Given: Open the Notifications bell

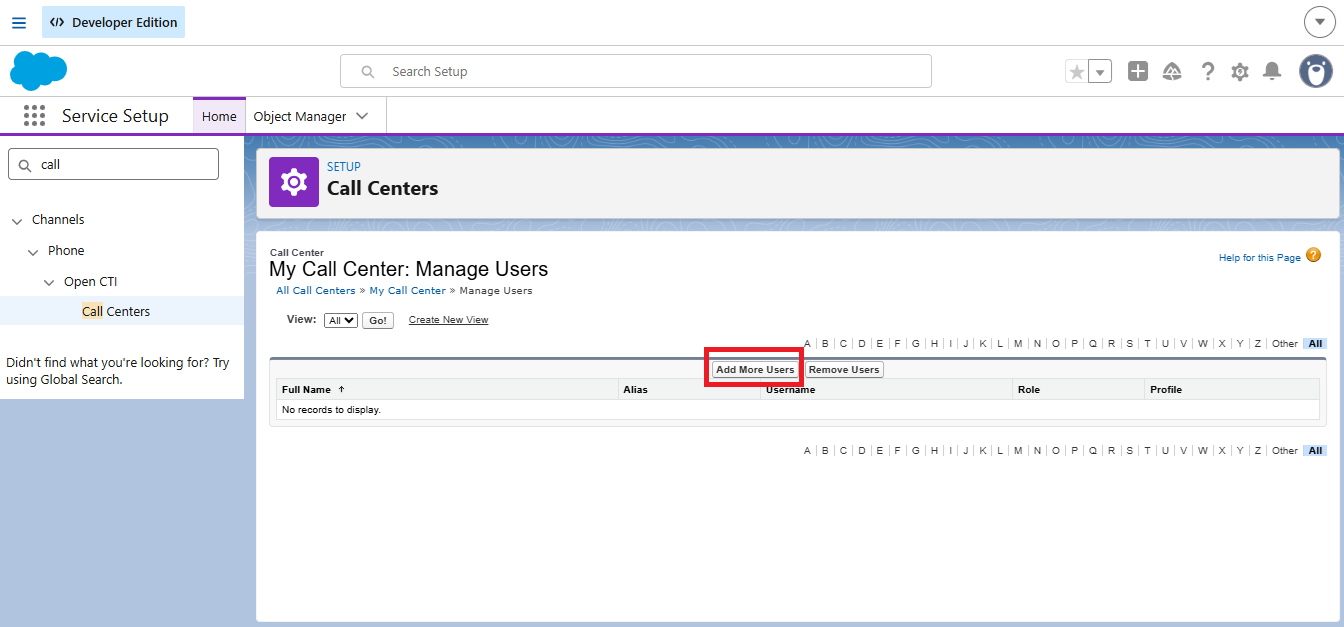Looking at the screenshot, I should pyautogui.click(x=1272, y=71).
